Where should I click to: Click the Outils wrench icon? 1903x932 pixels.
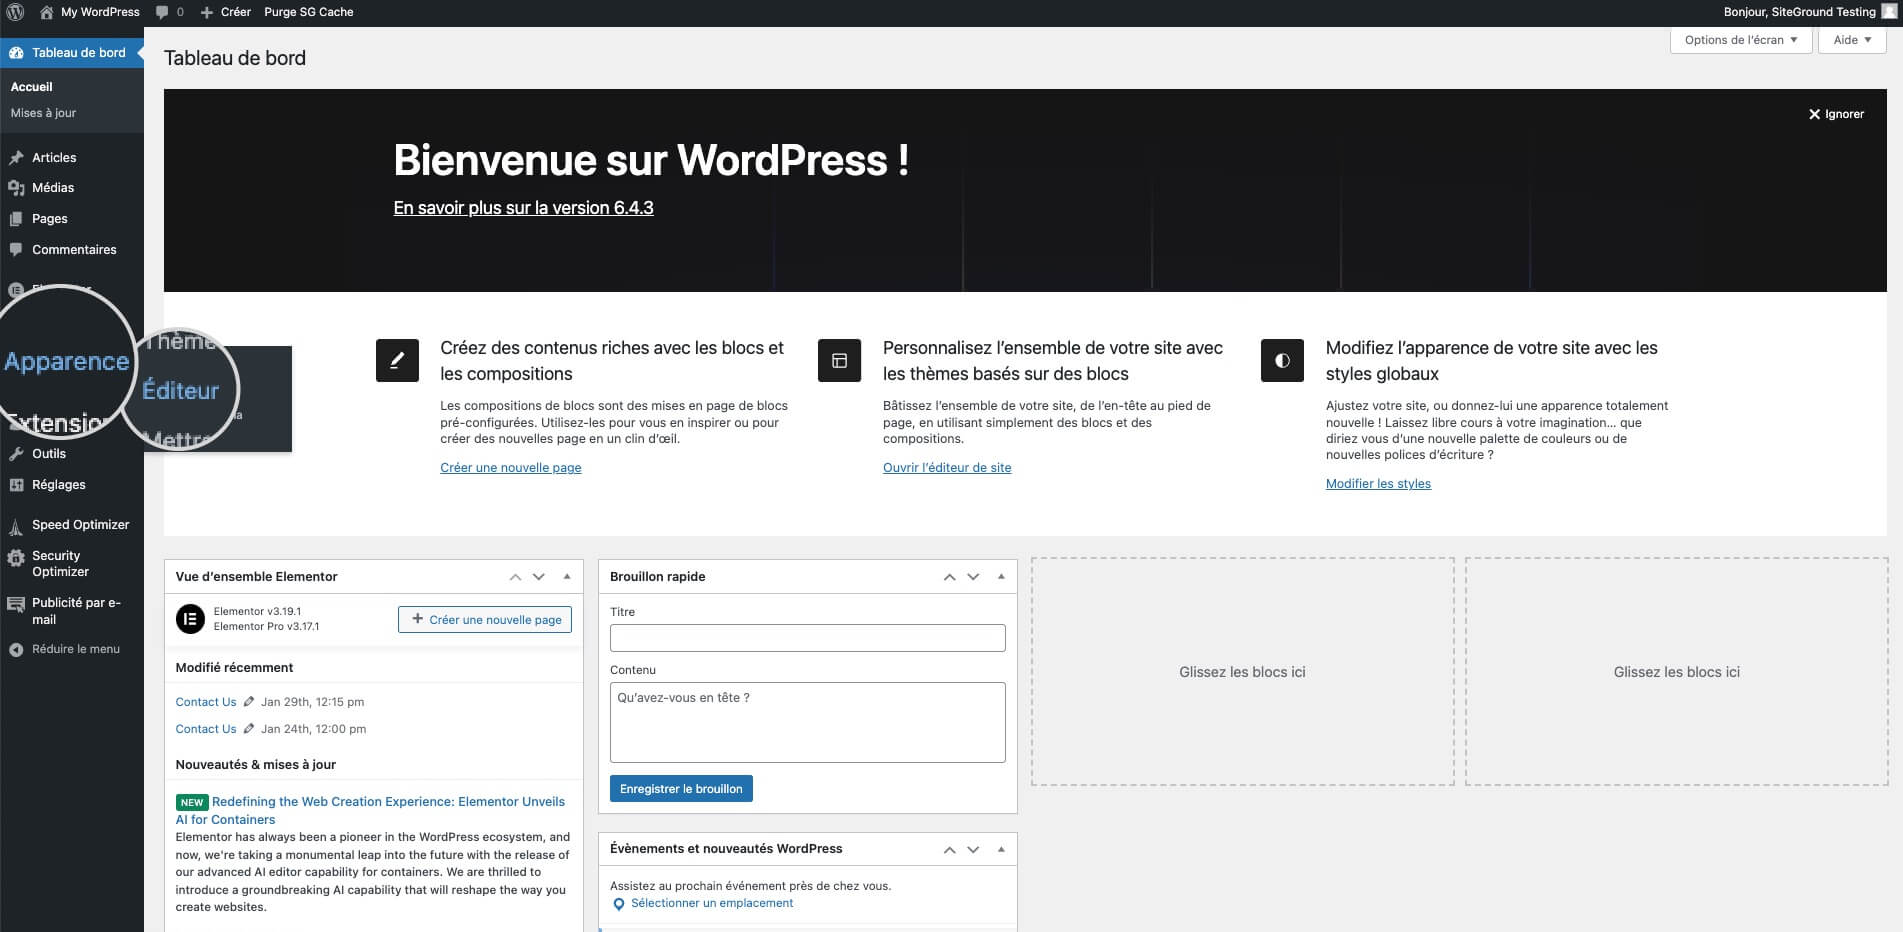click(16, 454)
